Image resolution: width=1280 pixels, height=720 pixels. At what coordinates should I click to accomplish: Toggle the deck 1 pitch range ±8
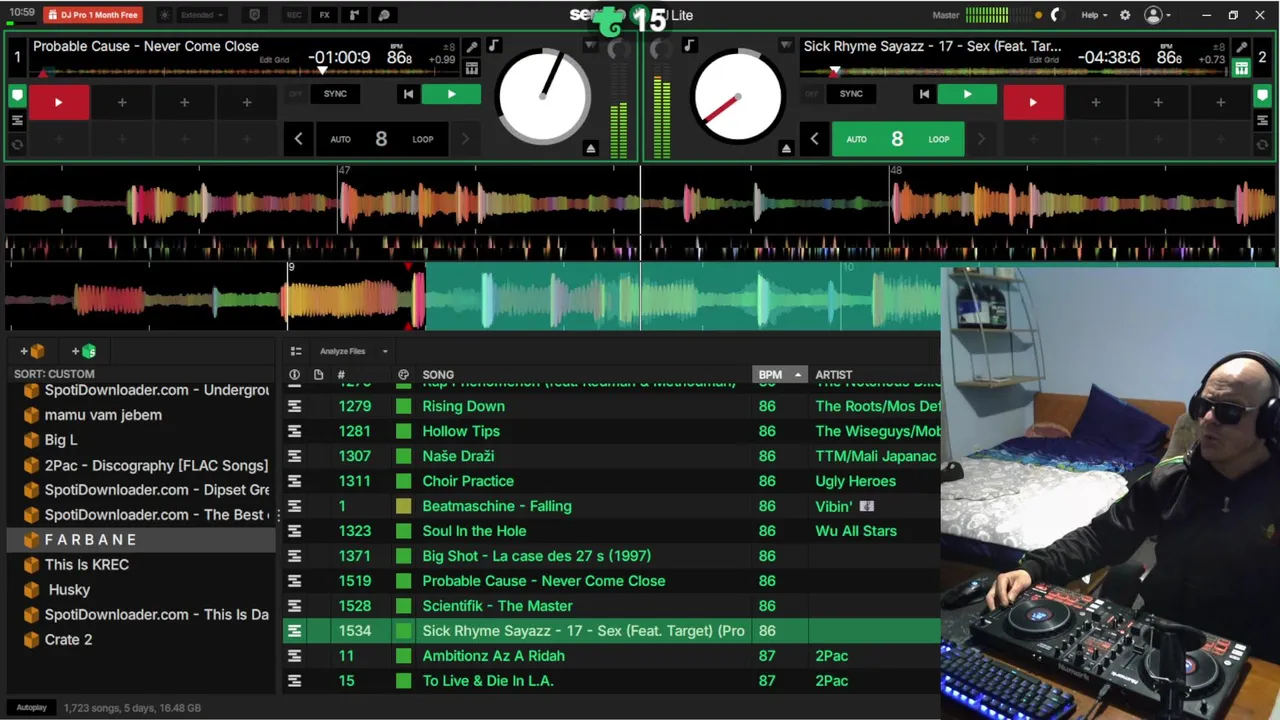(x=449, y=47)
